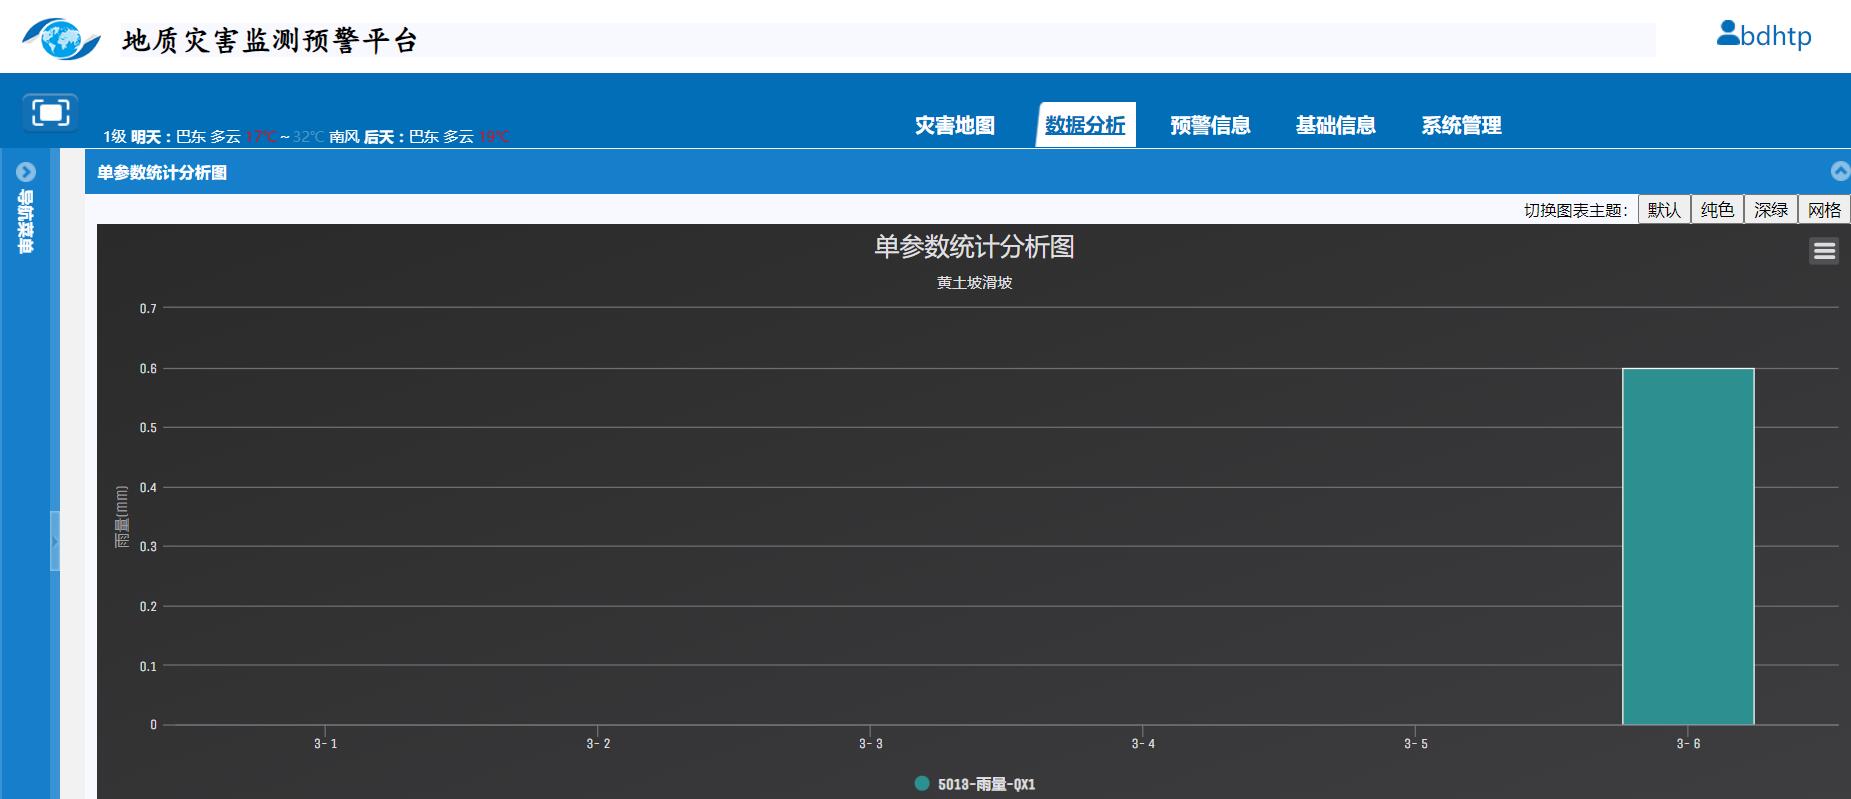Toggle 5013-雨量-QX1 legend series
Viewport: 1851px width, 799px height.
click(x=975, y=784)
